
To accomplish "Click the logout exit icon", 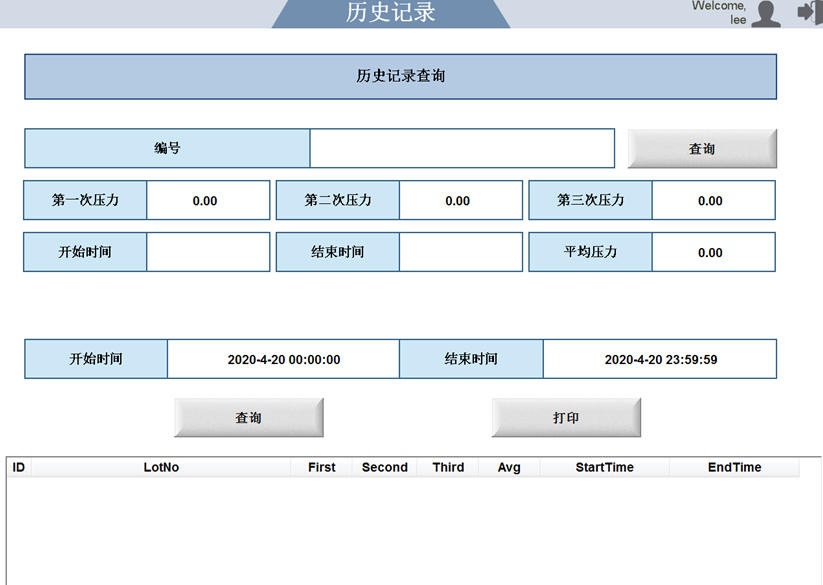I will click(x=808, y=12).
